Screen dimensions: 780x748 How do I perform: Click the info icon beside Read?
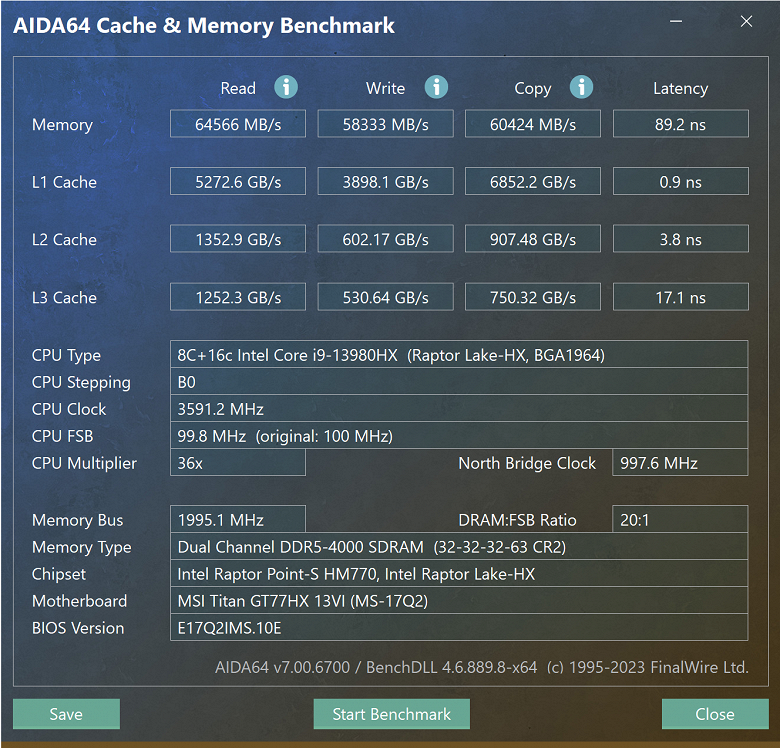[286, 88]
